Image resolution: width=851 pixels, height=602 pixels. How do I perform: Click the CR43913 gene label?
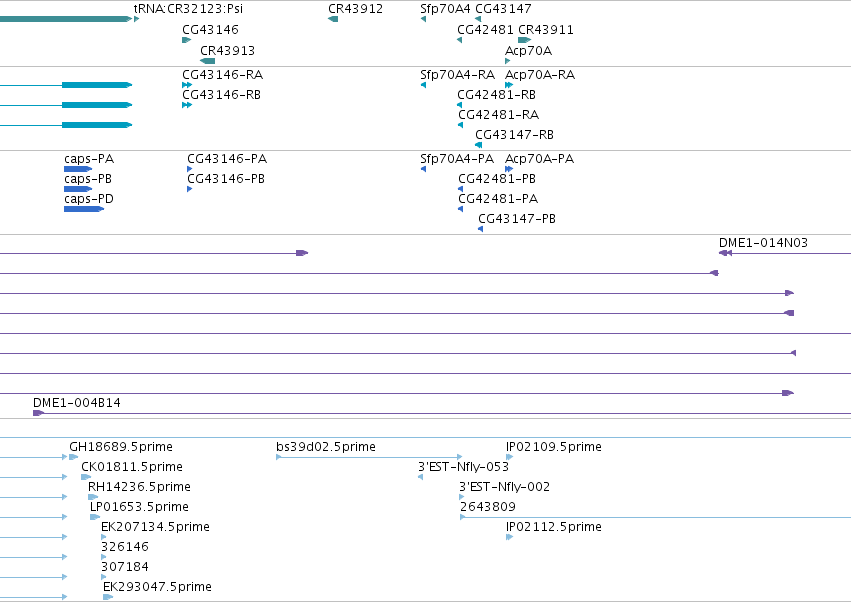pyautogui.click(x=227, y=50)
